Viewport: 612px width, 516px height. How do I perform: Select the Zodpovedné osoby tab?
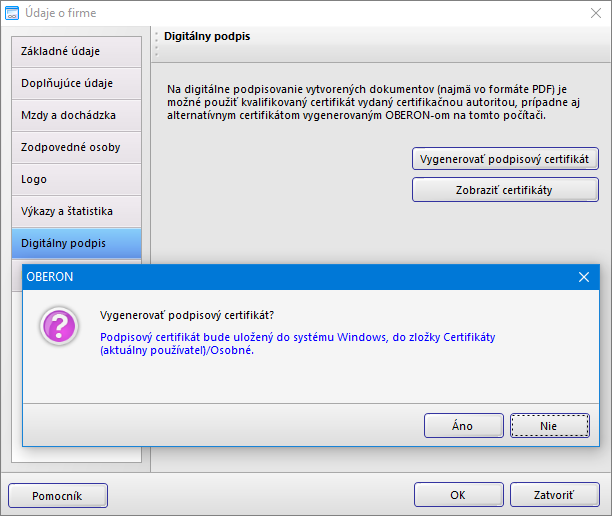[76, 148]
